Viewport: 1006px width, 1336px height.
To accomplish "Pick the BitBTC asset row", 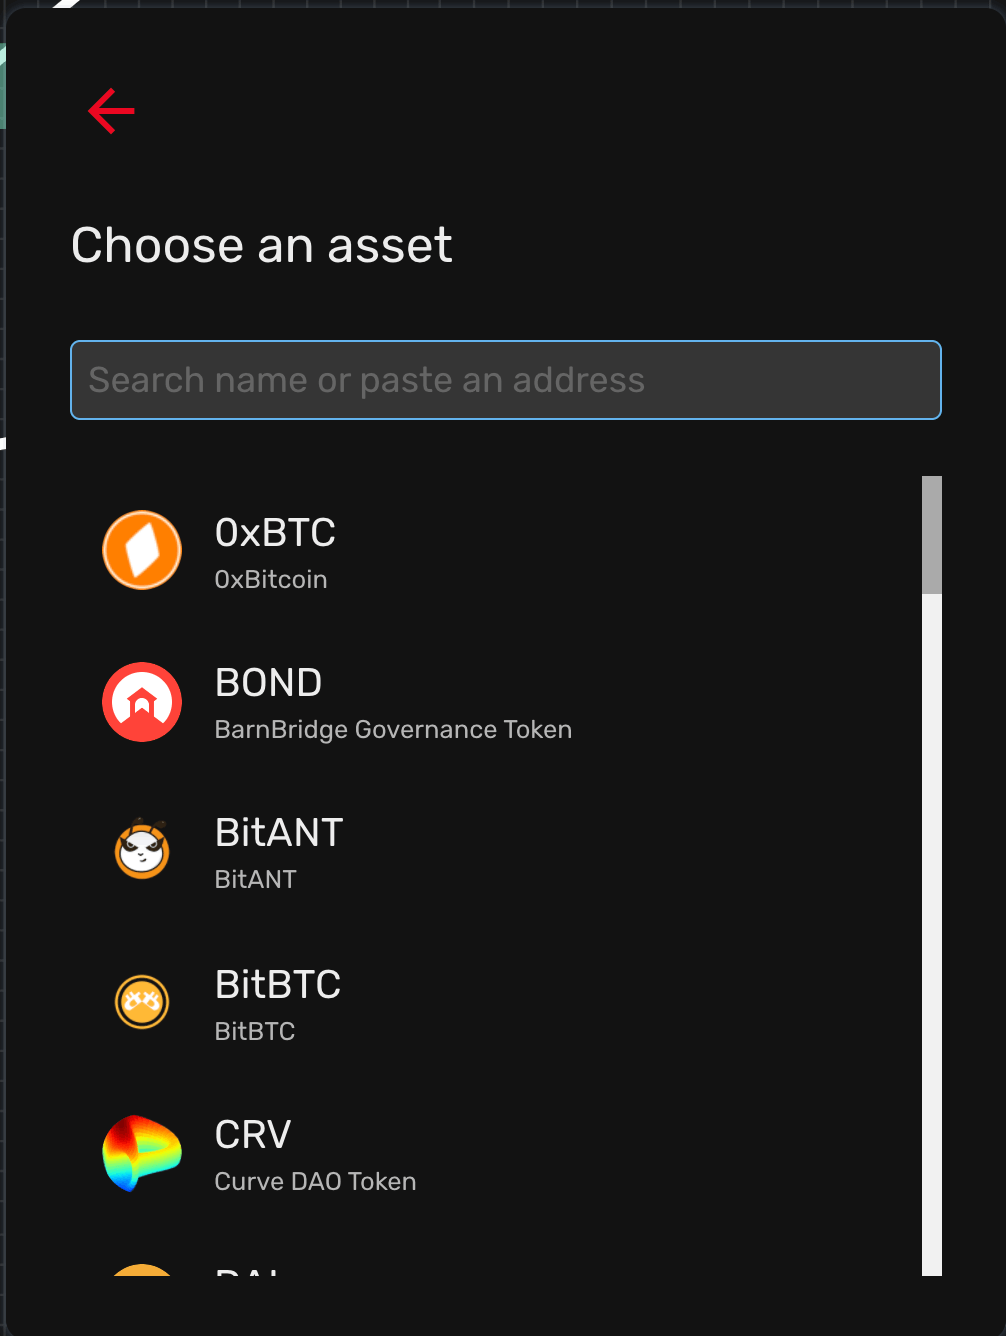I will 496,1003.
